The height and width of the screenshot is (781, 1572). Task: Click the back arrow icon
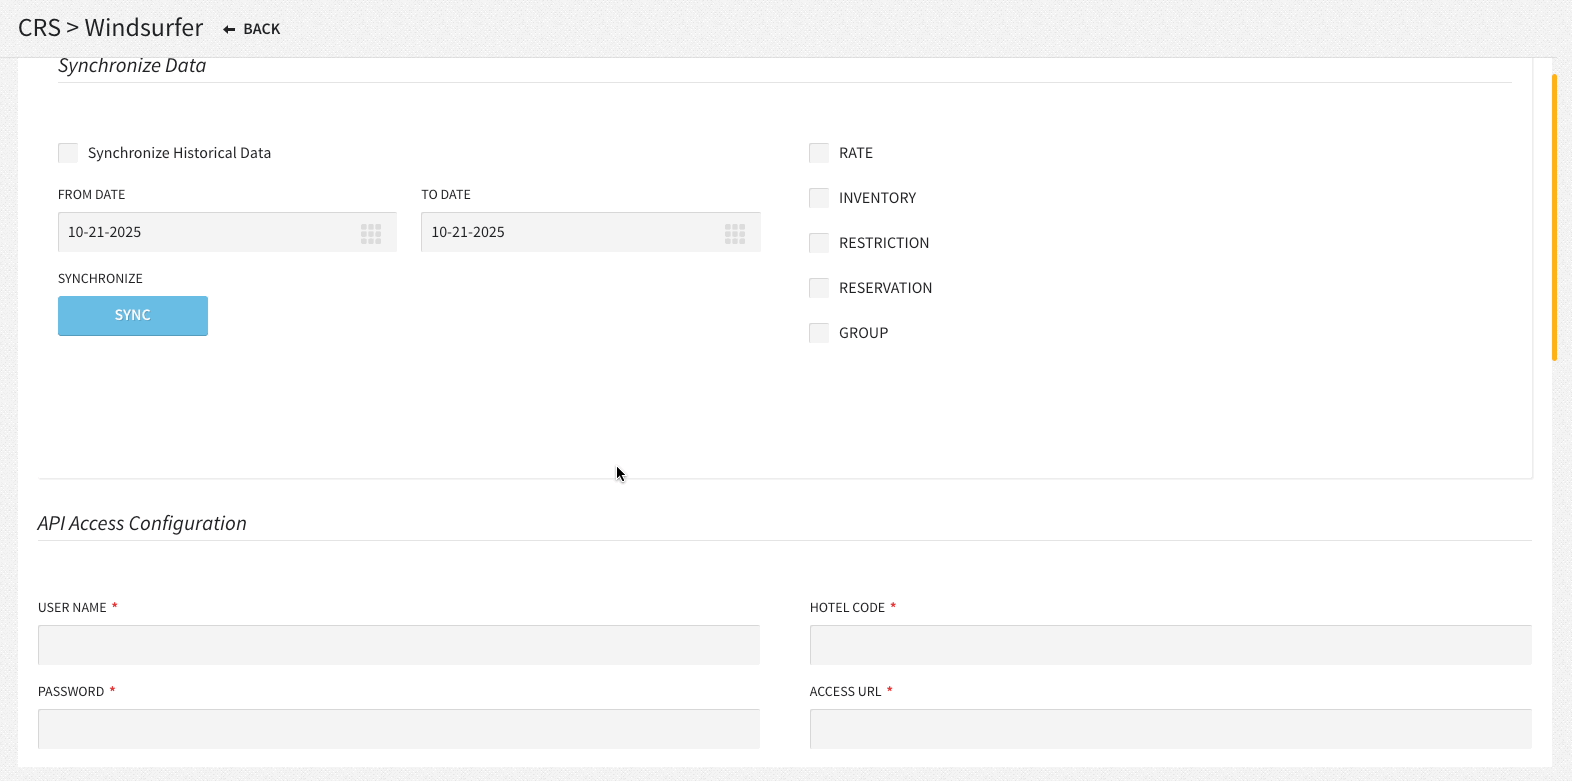[x=229, y=29]
